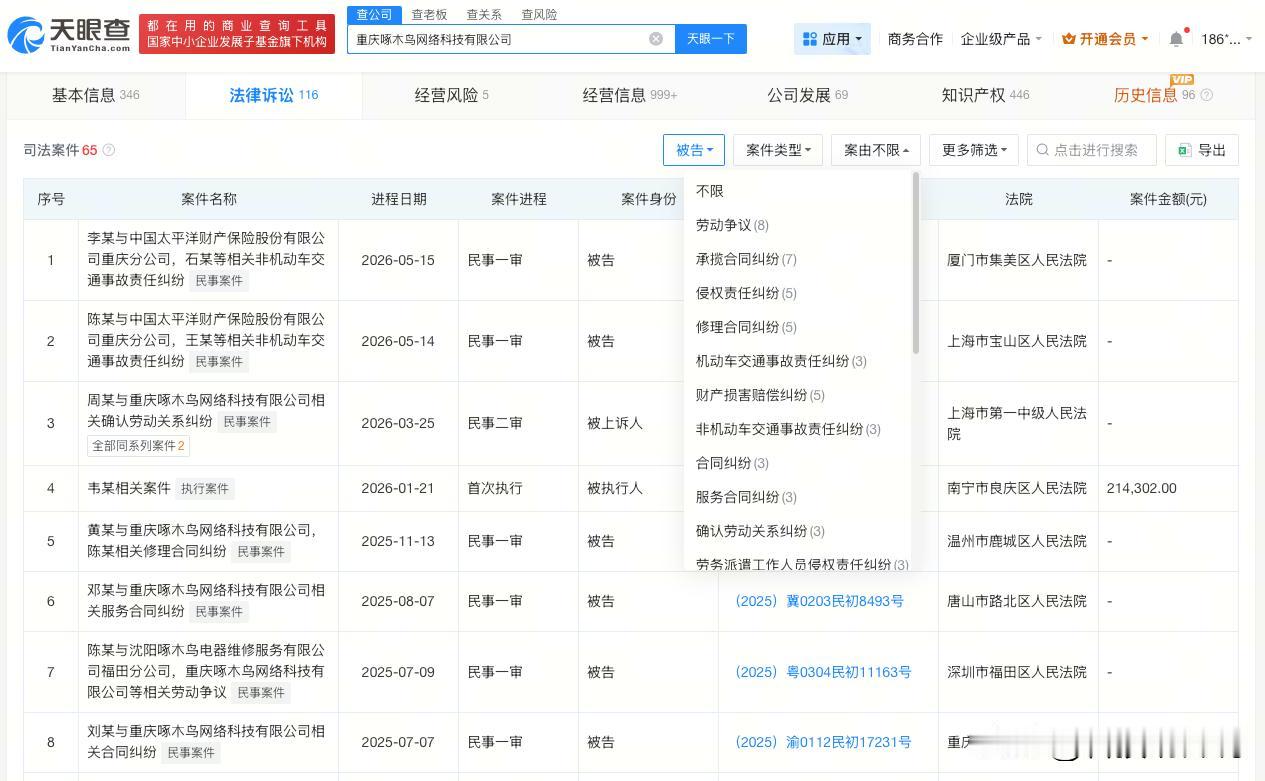The image size is (1265, 781).
Task: Clear the company search box text
Action: pyautogui.click(x=656, y=39)
